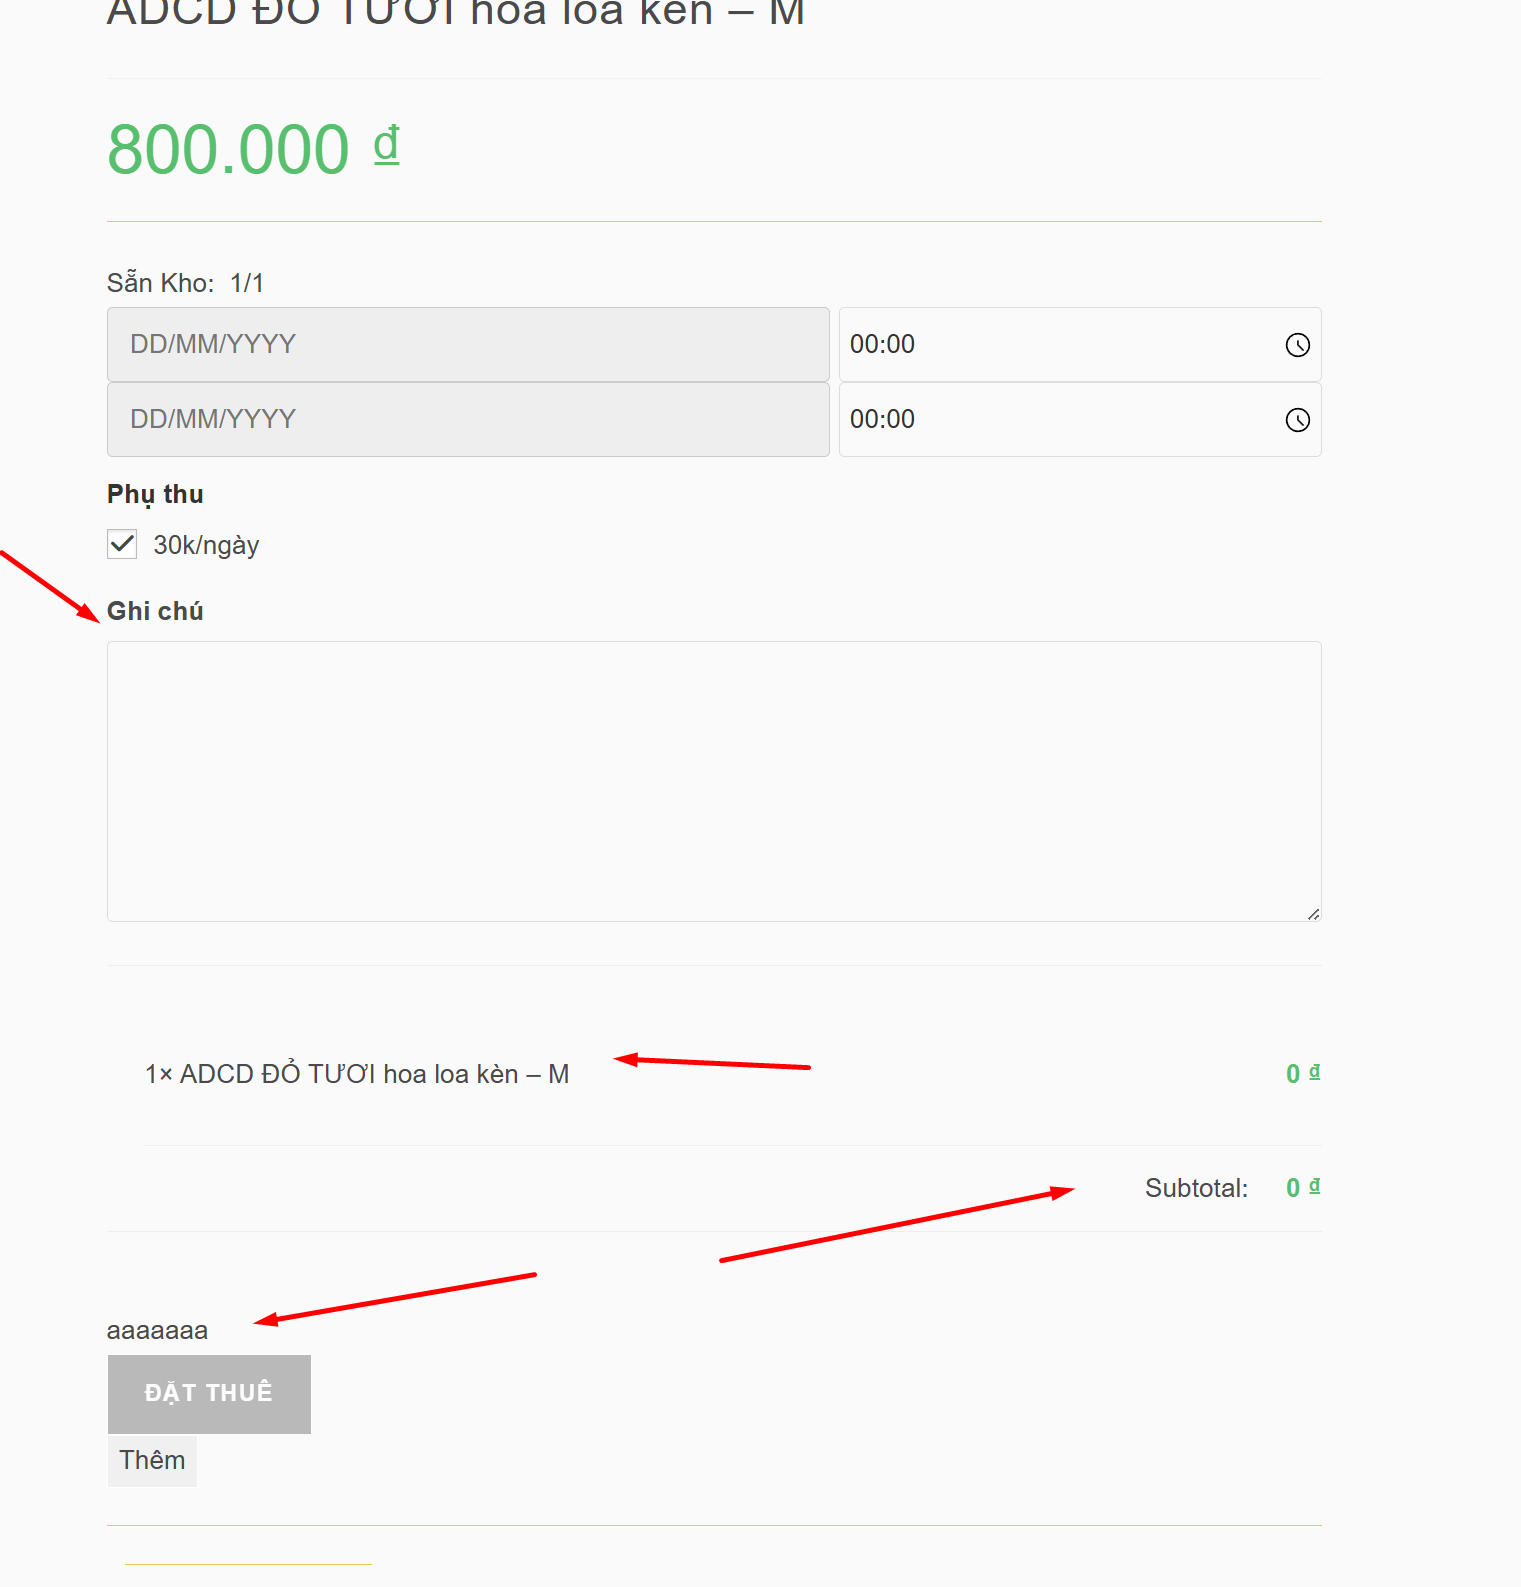Open the second DD/MM/YYYY date picker
This screenshot has width=1521, height=1587.
pos(468,419)
